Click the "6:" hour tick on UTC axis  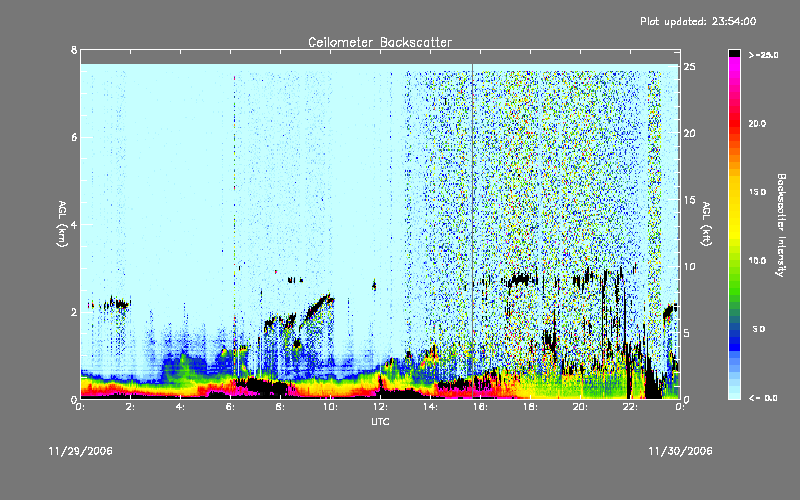[x=231, y=407]
